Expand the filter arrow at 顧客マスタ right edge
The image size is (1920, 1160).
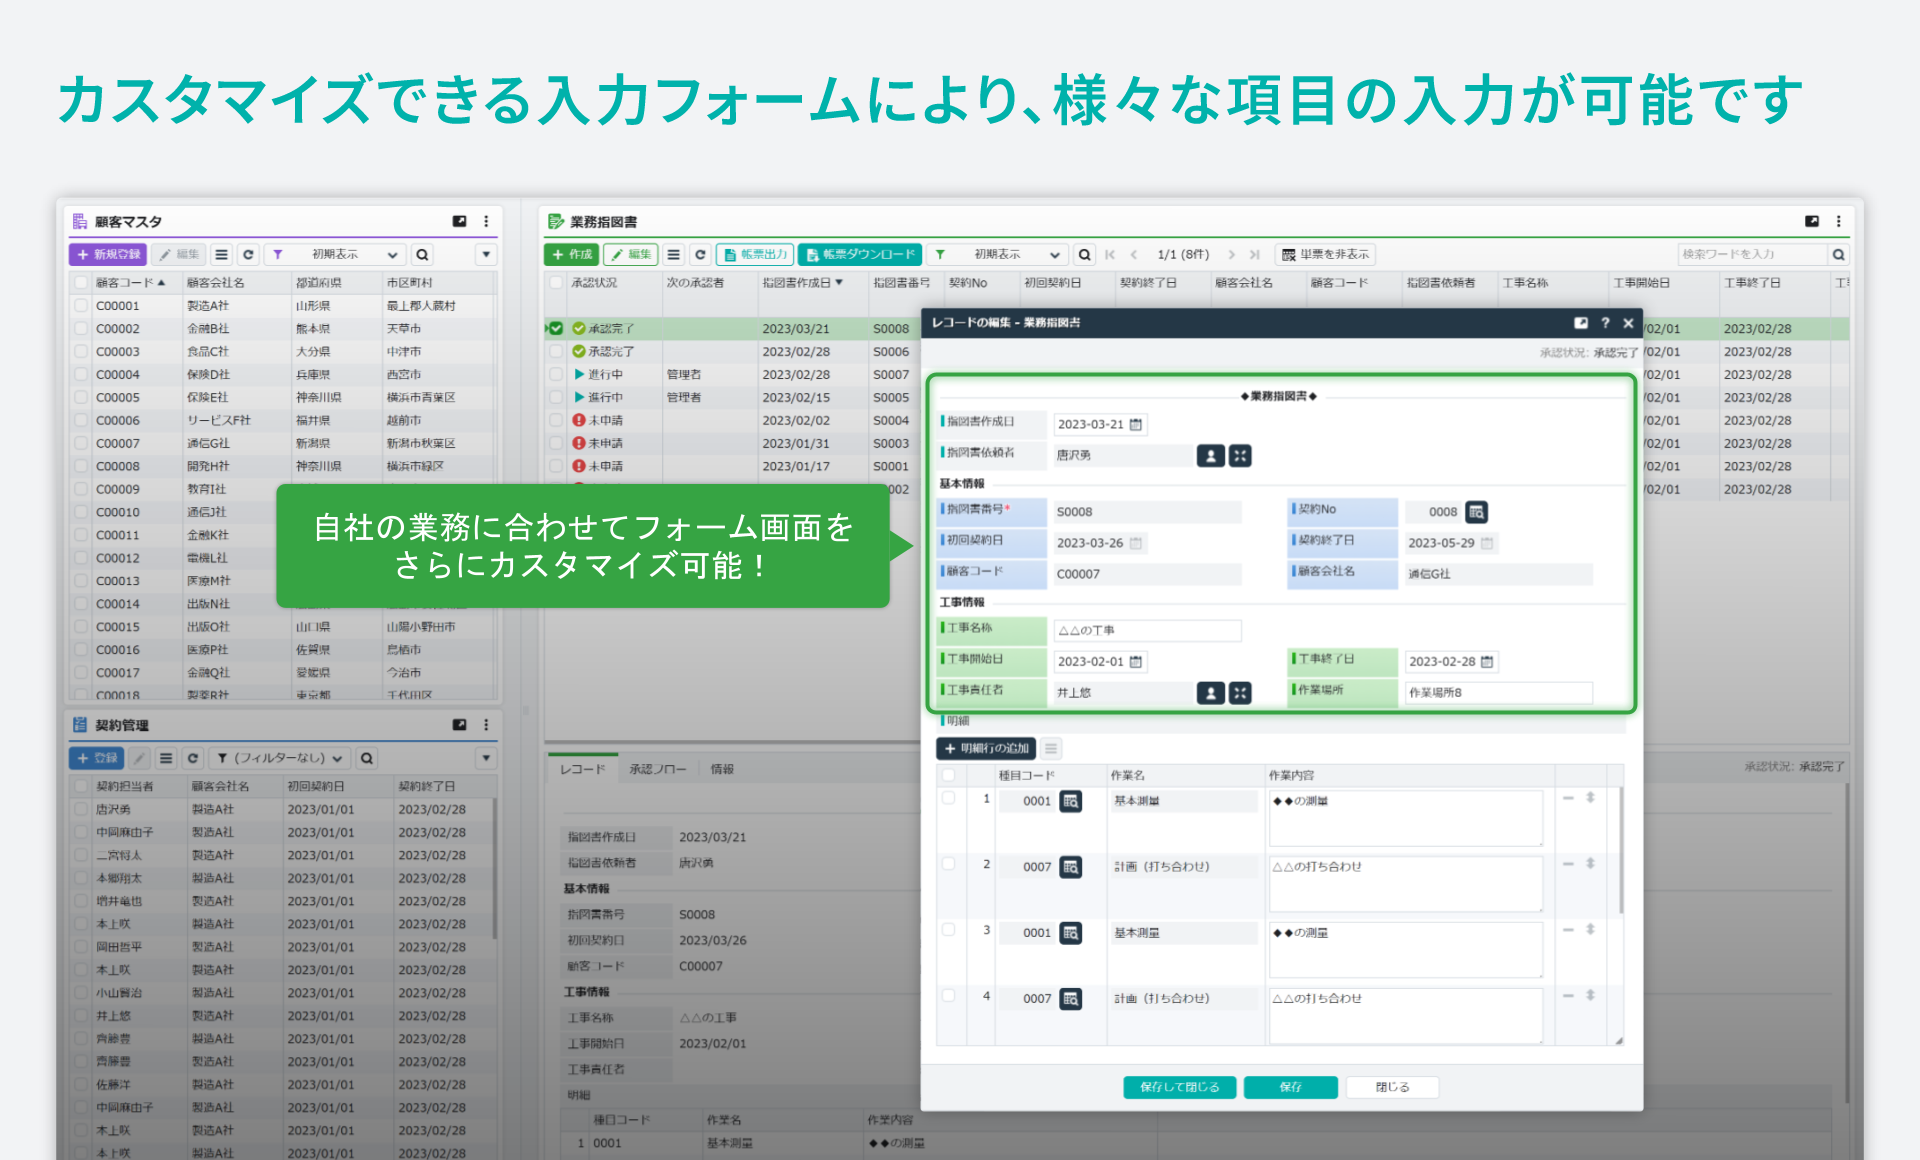tap(486, 254)
